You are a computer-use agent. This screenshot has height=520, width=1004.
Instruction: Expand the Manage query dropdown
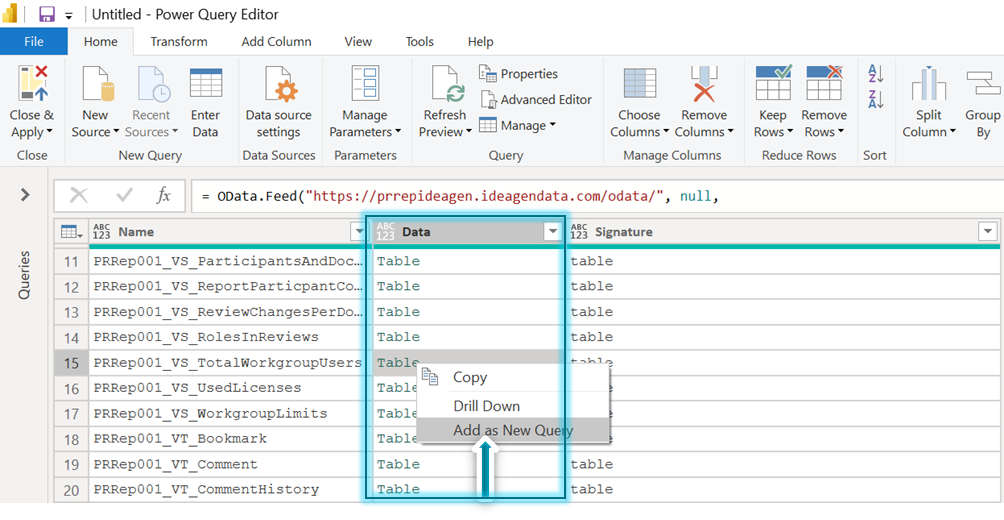point(553,125)
